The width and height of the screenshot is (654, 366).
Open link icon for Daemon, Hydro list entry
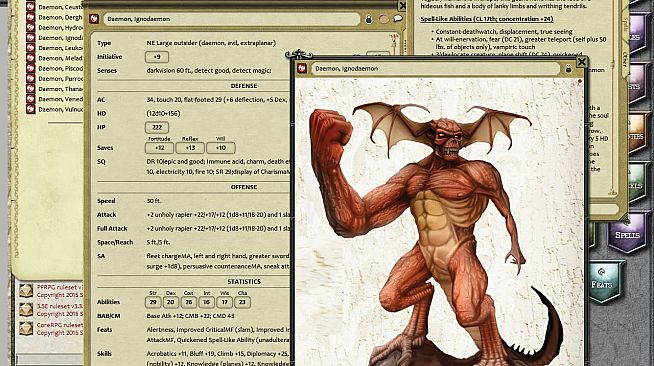tap(30, 27)
